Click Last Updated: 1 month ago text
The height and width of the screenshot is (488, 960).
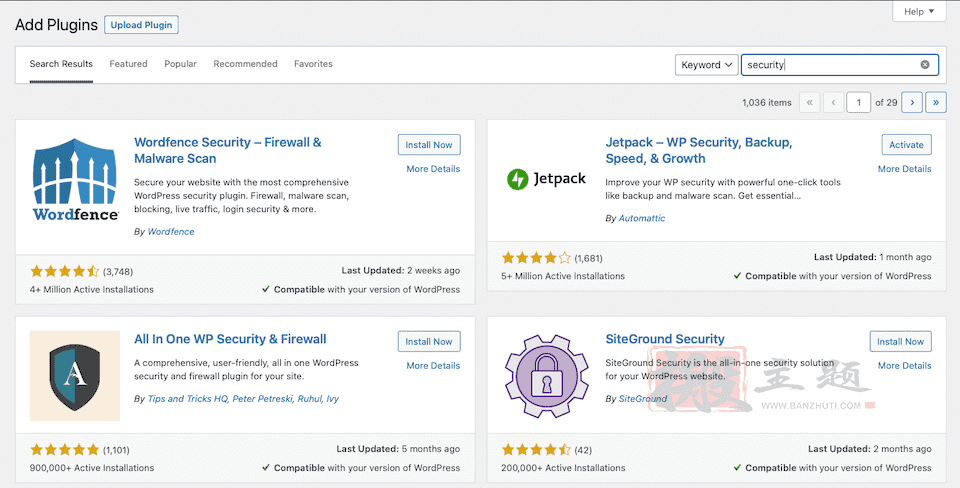(872, 257)
